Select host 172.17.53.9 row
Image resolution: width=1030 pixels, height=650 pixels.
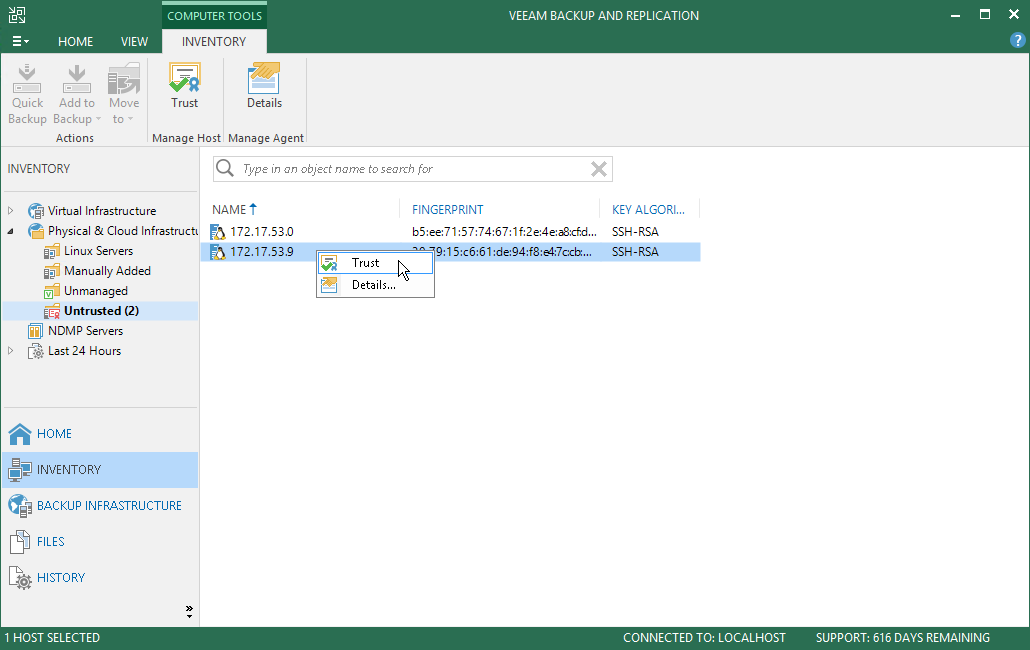(451, 252)
